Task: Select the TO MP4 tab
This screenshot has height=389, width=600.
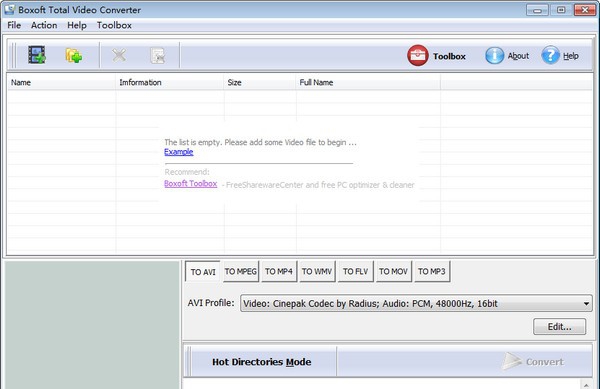Action: pyautogui.click(x=279, y=272)
